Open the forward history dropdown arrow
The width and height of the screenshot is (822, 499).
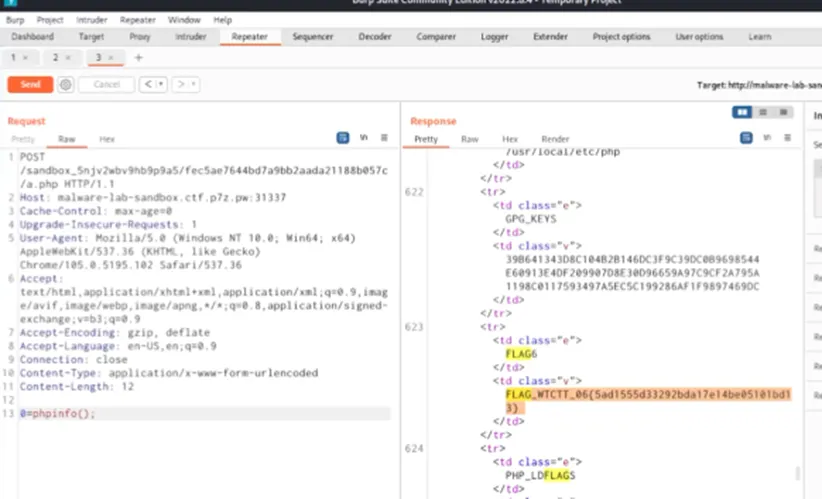pyautogui.click(x=193, y=84)
